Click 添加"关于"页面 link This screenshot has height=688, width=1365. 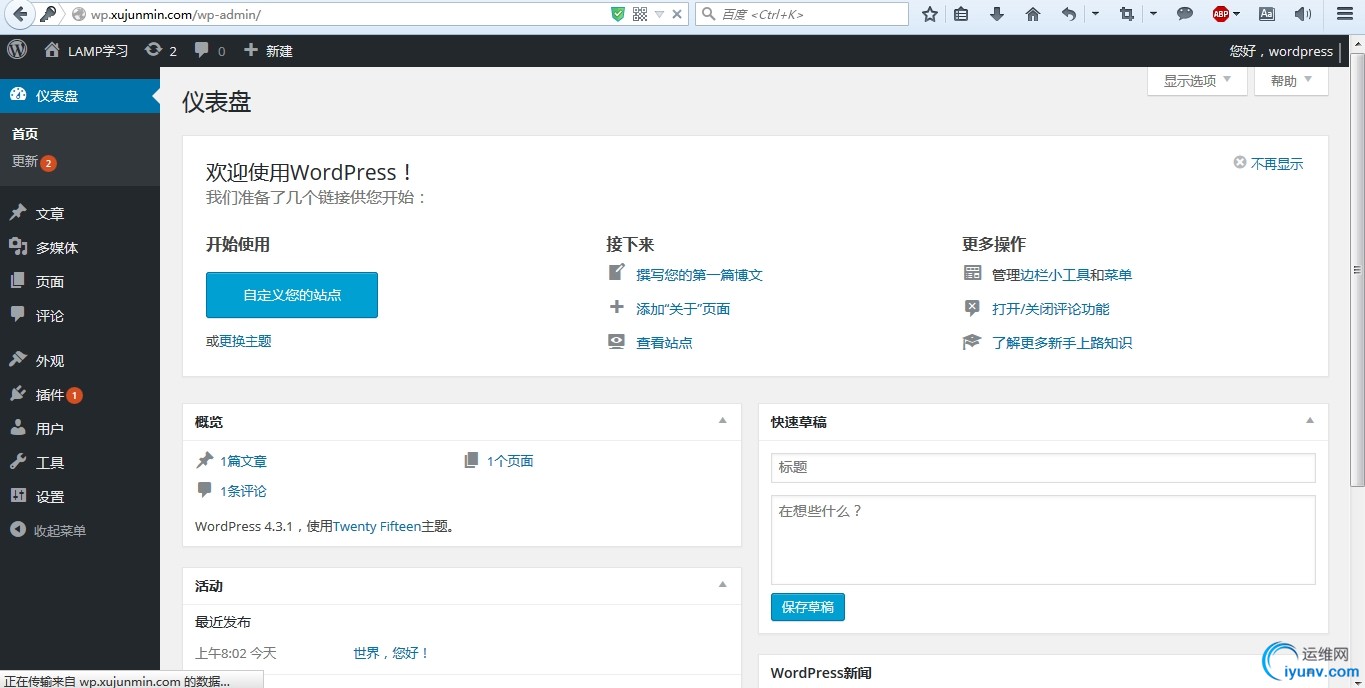point(683,309)
